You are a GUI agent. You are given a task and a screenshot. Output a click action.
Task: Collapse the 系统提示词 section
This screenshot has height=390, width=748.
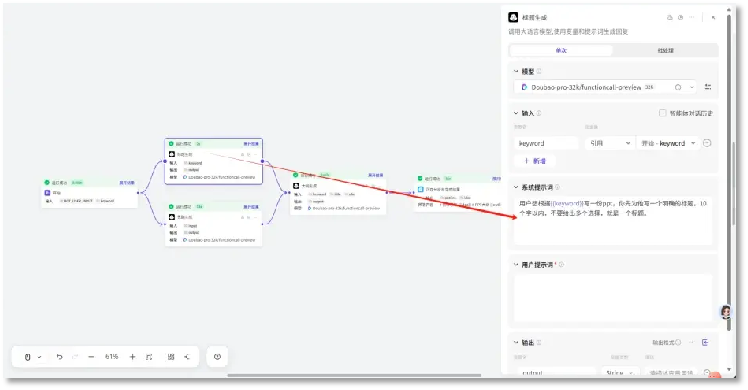point(516,187)
